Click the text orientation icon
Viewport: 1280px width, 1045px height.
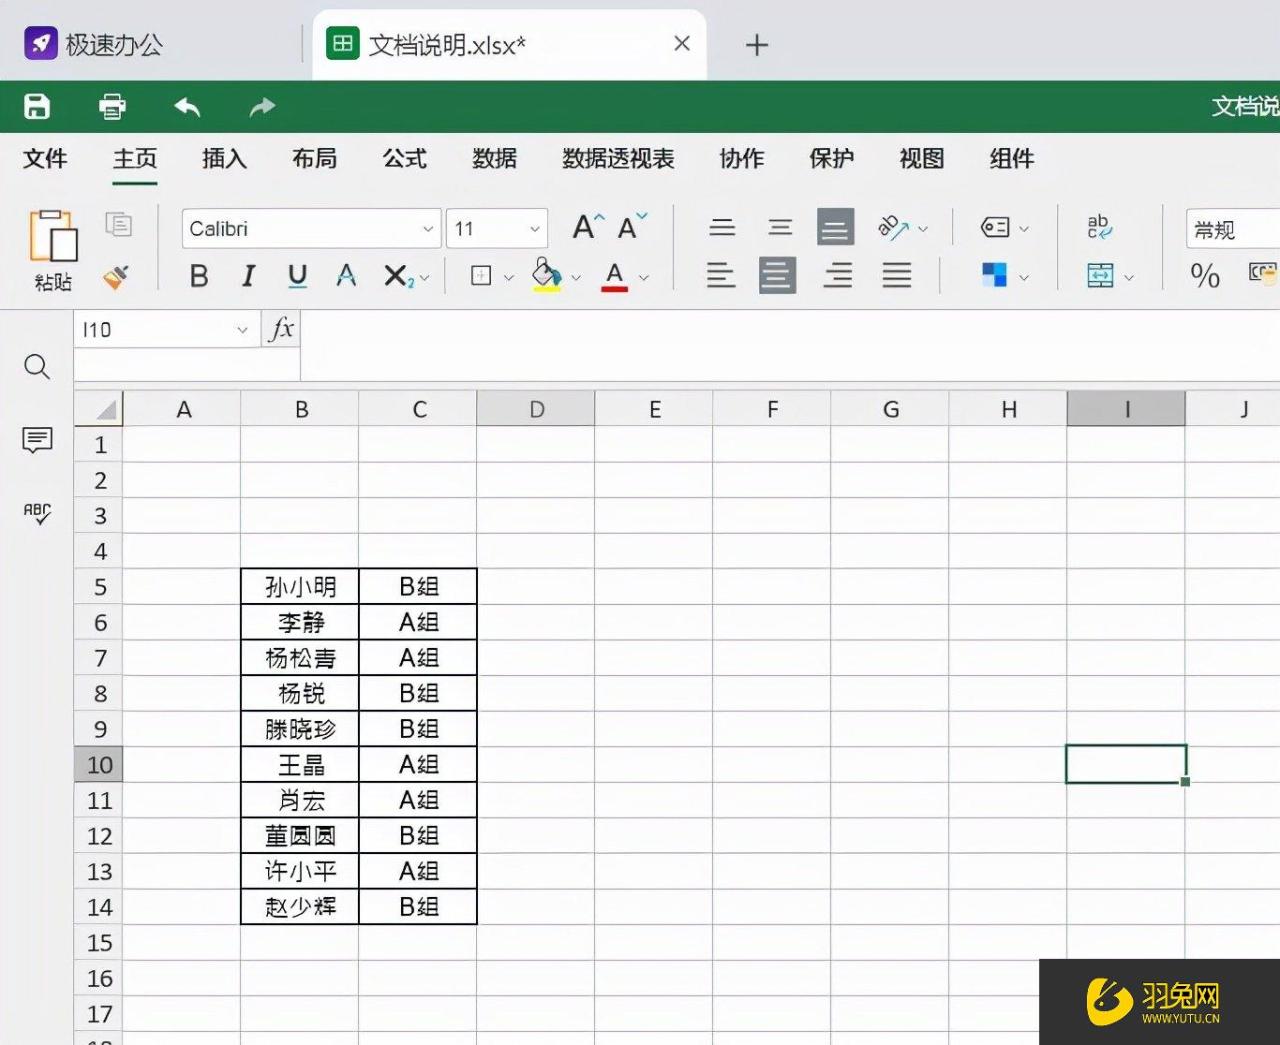click(x=893, y=227)
